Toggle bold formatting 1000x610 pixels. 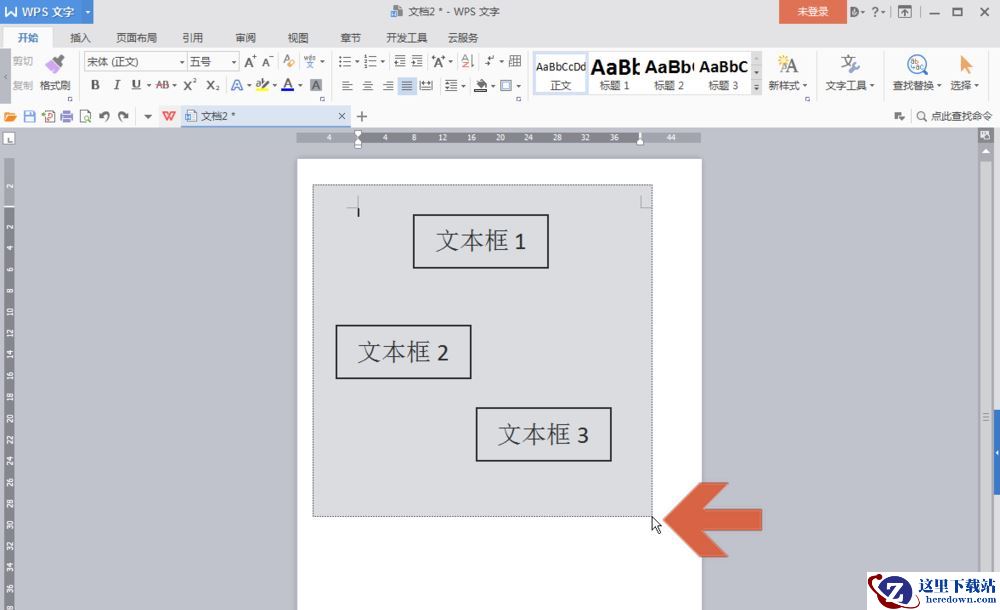click(x=95, y=85)
